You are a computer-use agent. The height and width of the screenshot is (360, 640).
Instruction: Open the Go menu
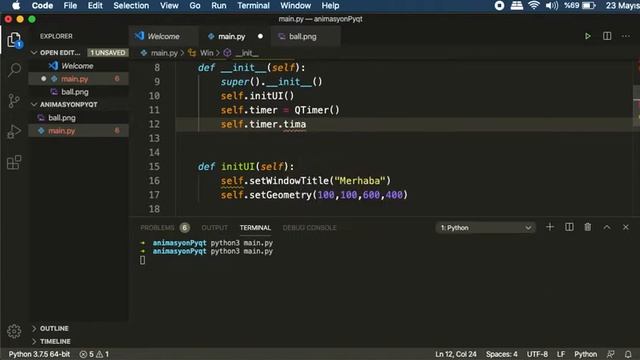(x=195, y=6)
